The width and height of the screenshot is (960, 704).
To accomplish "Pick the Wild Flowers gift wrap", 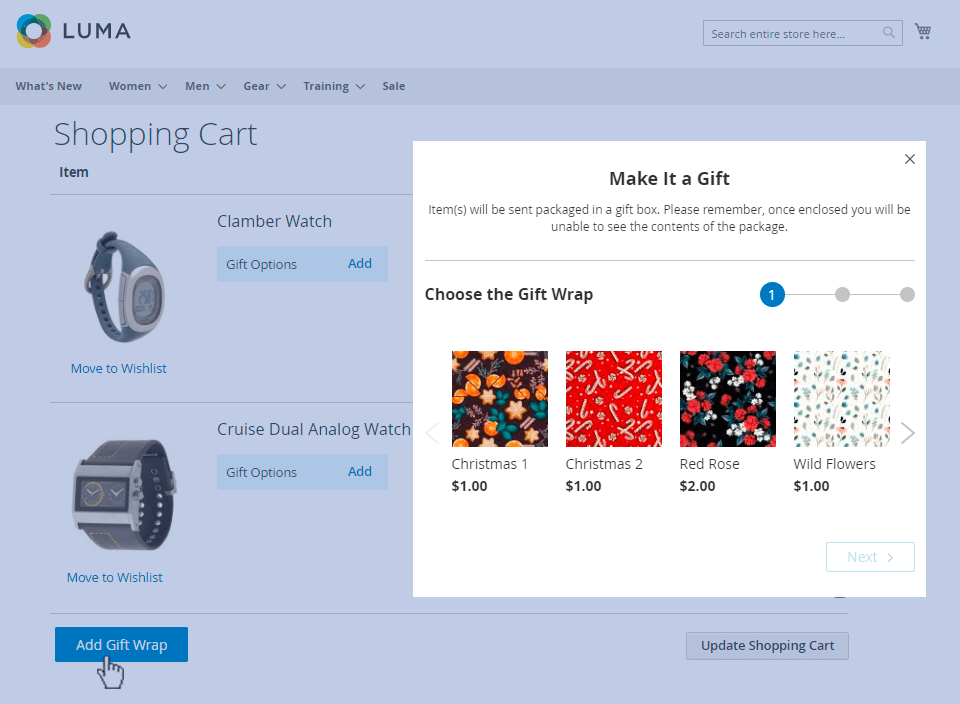I will click(x=841, y=399).
